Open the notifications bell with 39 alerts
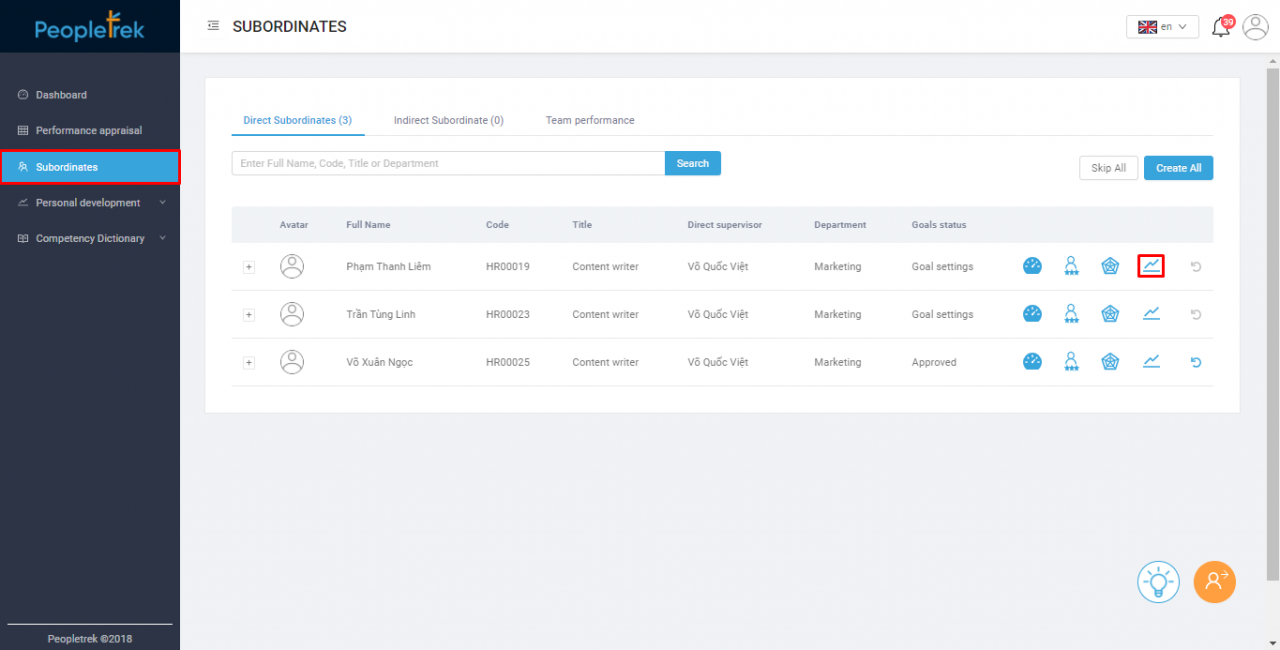 1220,26
